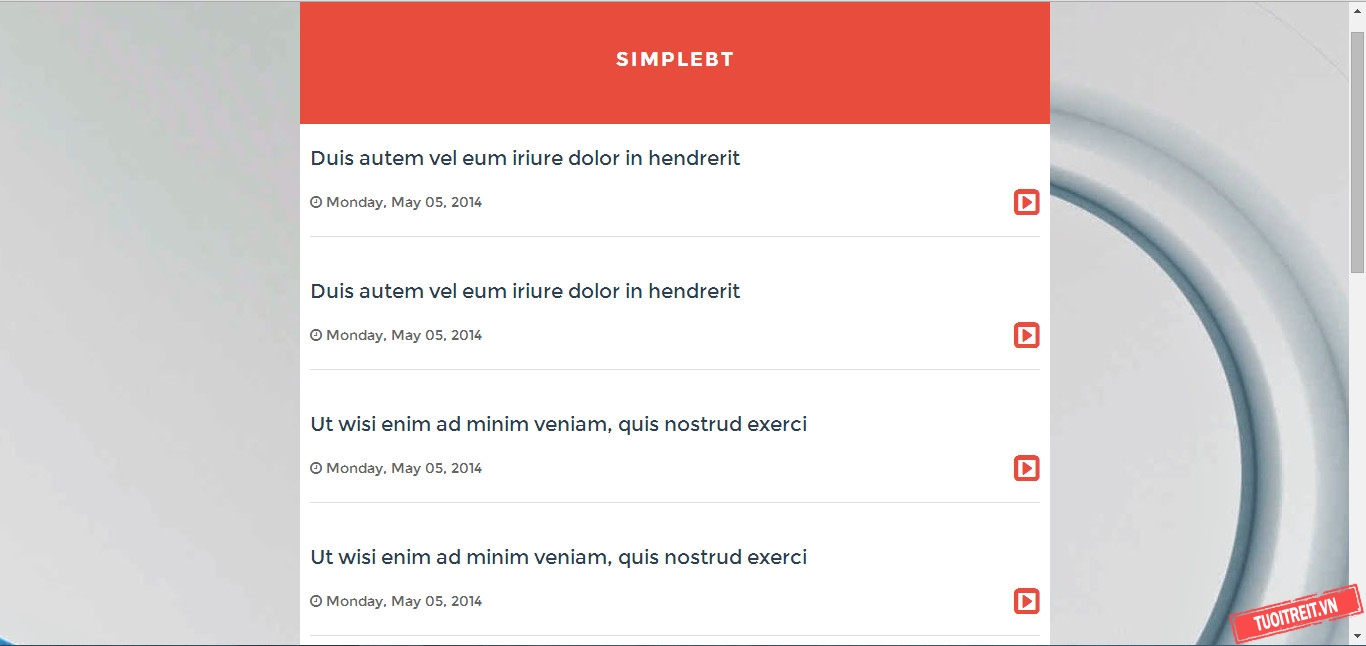This screenshot has height=646, width=1366.
Task: Click the clock icon on third post date
Action: click(316, 468)
